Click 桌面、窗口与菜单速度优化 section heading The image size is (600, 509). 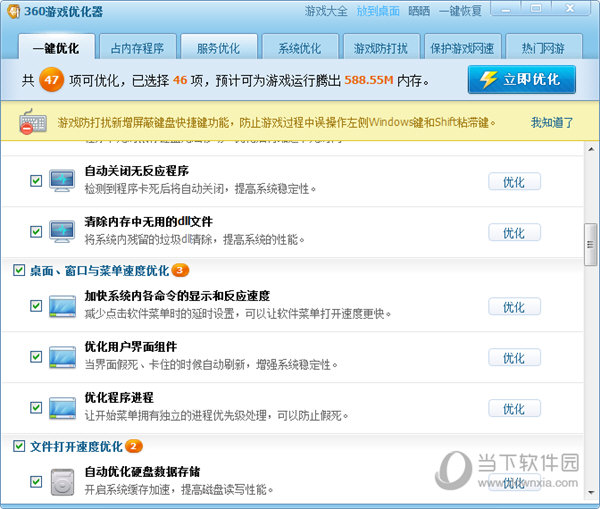click(x=99, y=271)
